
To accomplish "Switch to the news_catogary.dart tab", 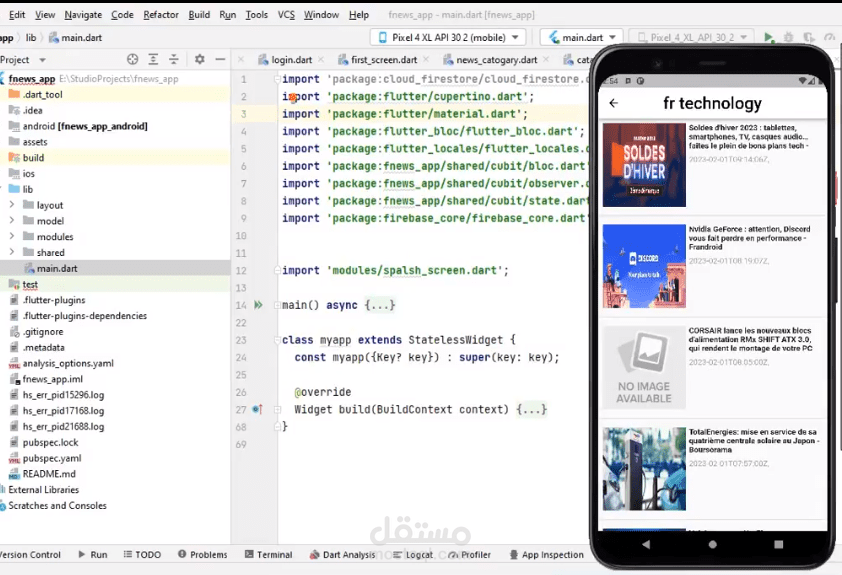I will 496,60.
